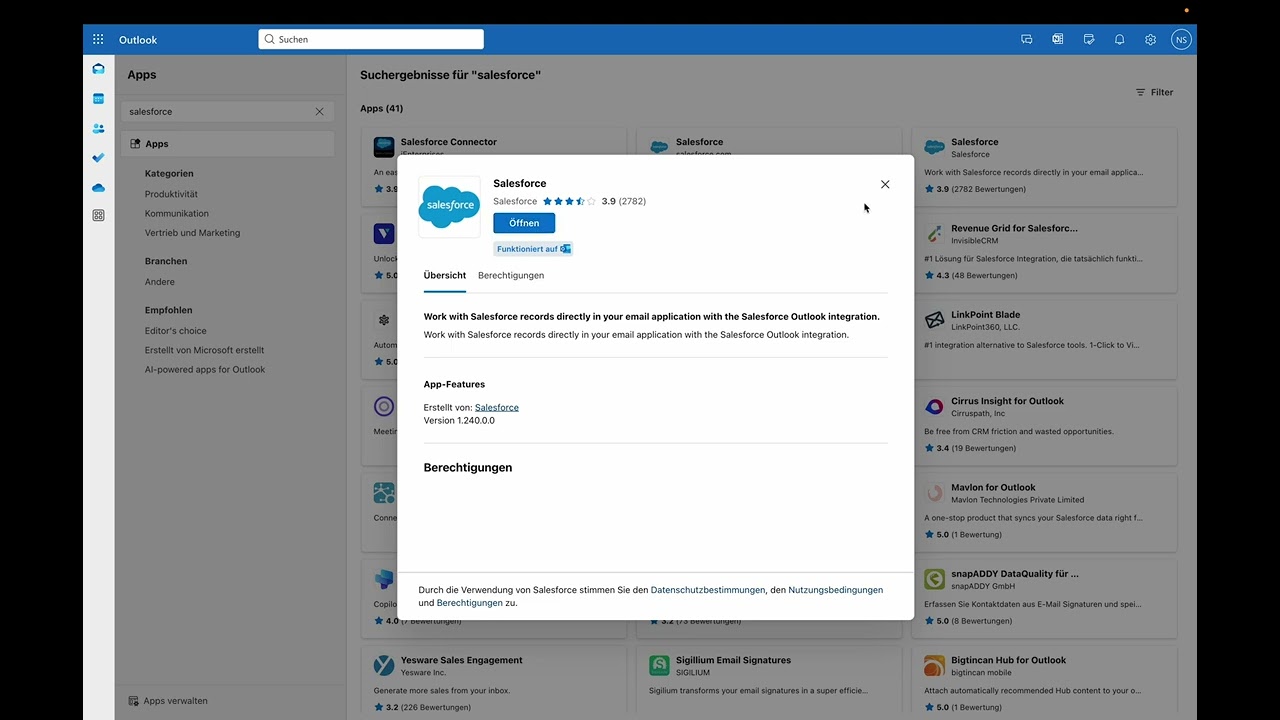This screenshot has height=720, width=1280.
Task: Select AI-powered apps for Outlook
Action: coord(205,369)
